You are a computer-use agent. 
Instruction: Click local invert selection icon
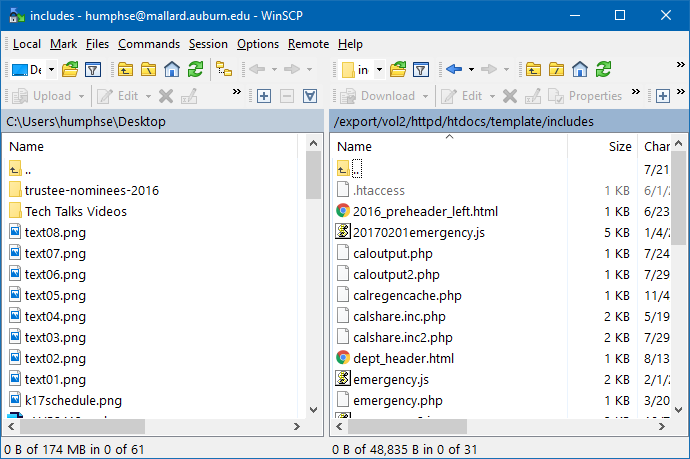coord(310,96)
